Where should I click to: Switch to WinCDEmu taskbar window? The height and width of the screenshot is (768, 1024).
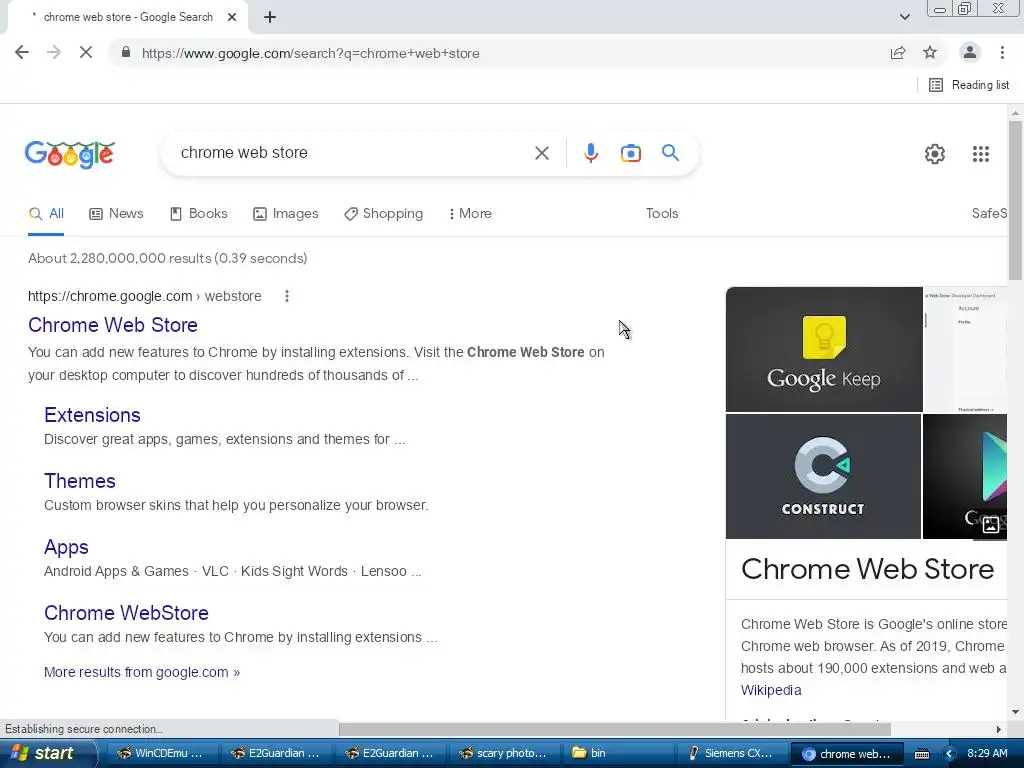pos(160,753)
